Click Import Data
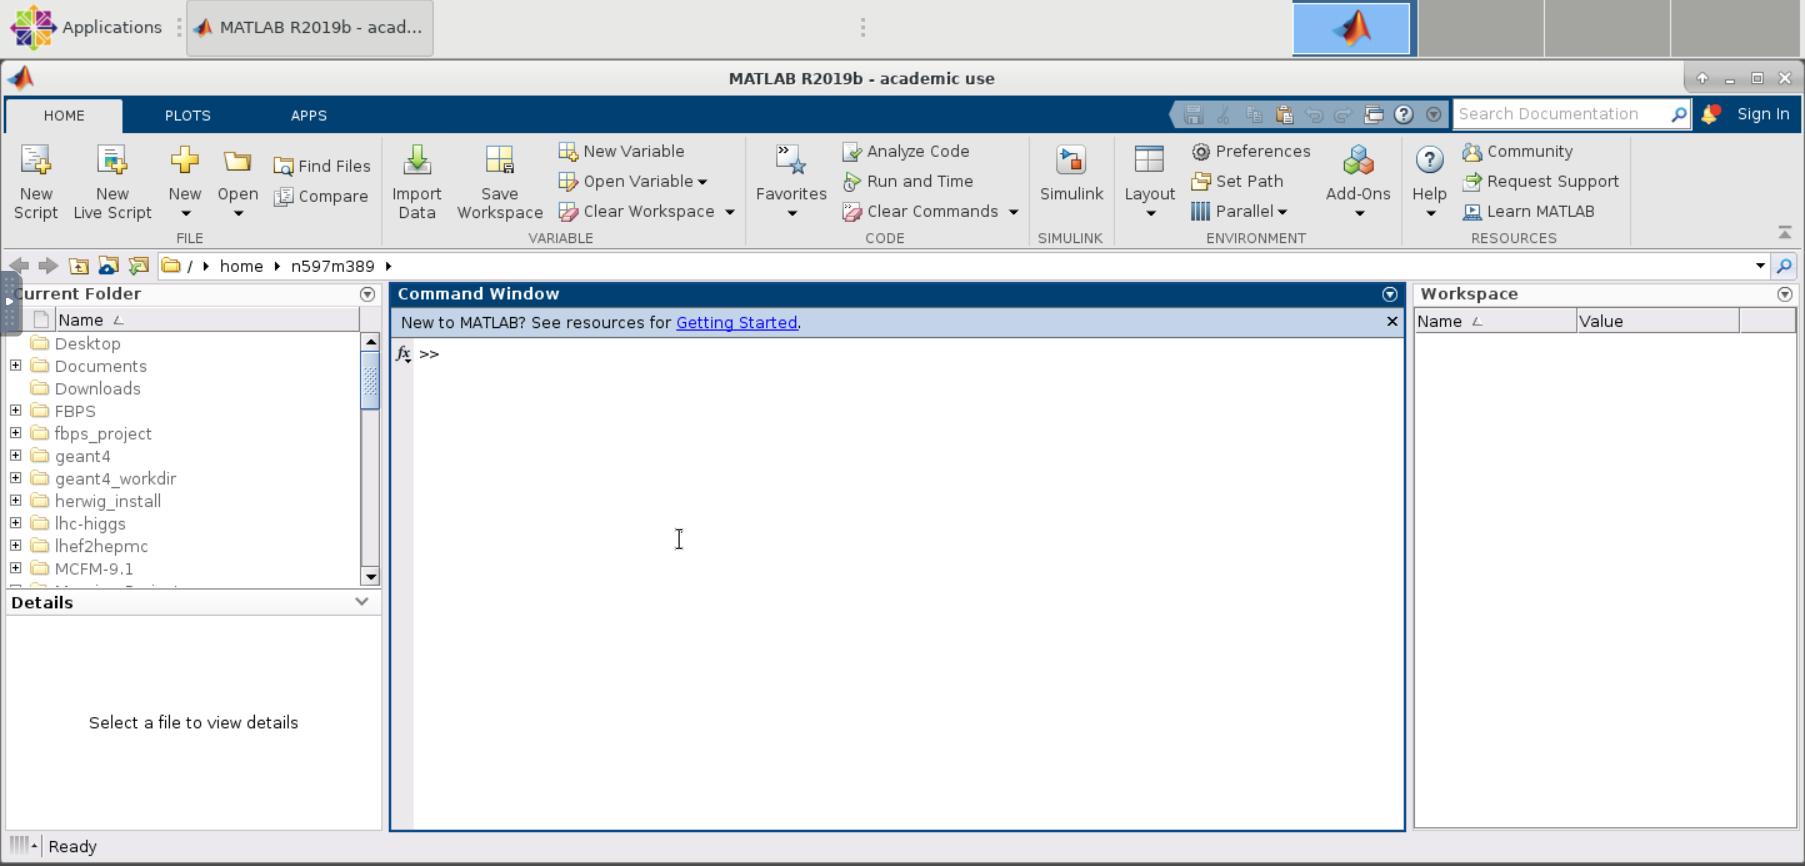1805x866 pixels. pos(417,182)
